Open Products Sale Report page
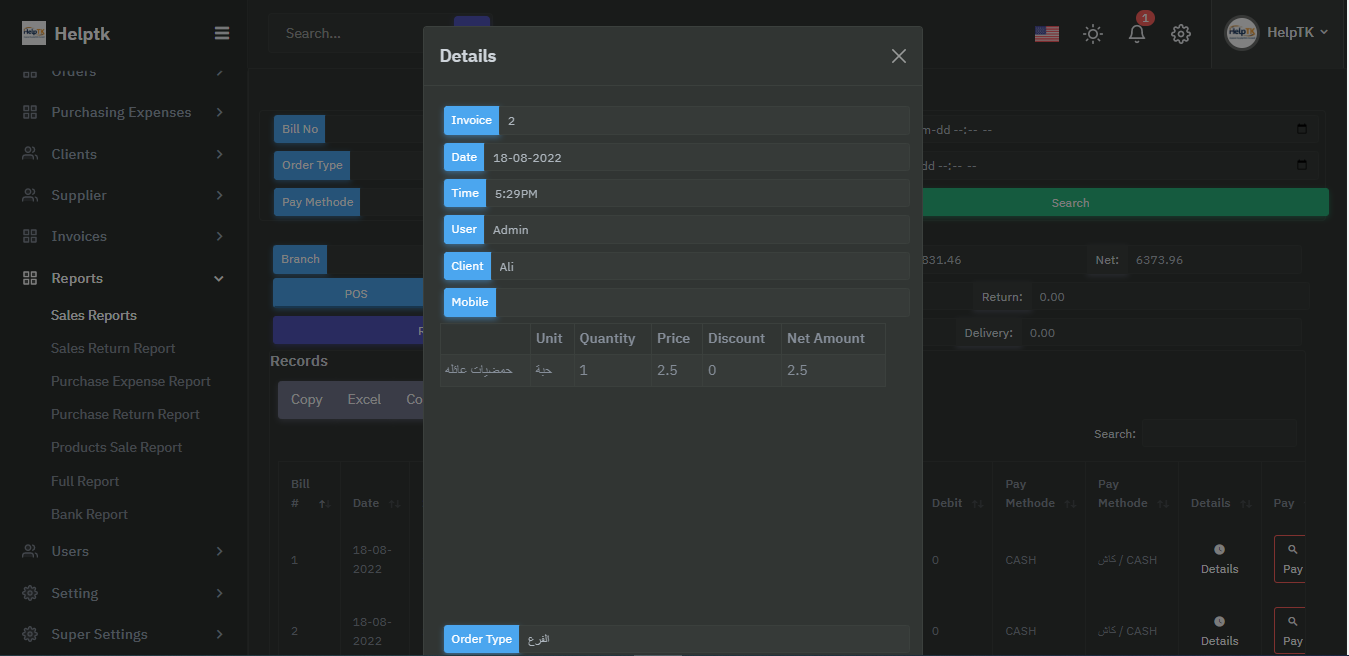Image resolution: width=1349 pixels, height=656 pixels. pyautogui.click(x=116, y=447)
